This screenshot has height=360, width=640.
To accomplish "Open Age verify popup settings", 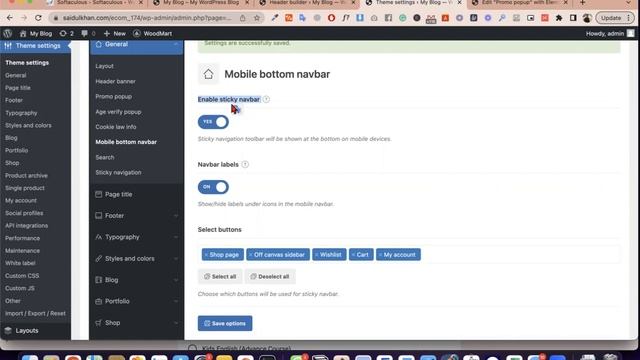I will [118, 112].
